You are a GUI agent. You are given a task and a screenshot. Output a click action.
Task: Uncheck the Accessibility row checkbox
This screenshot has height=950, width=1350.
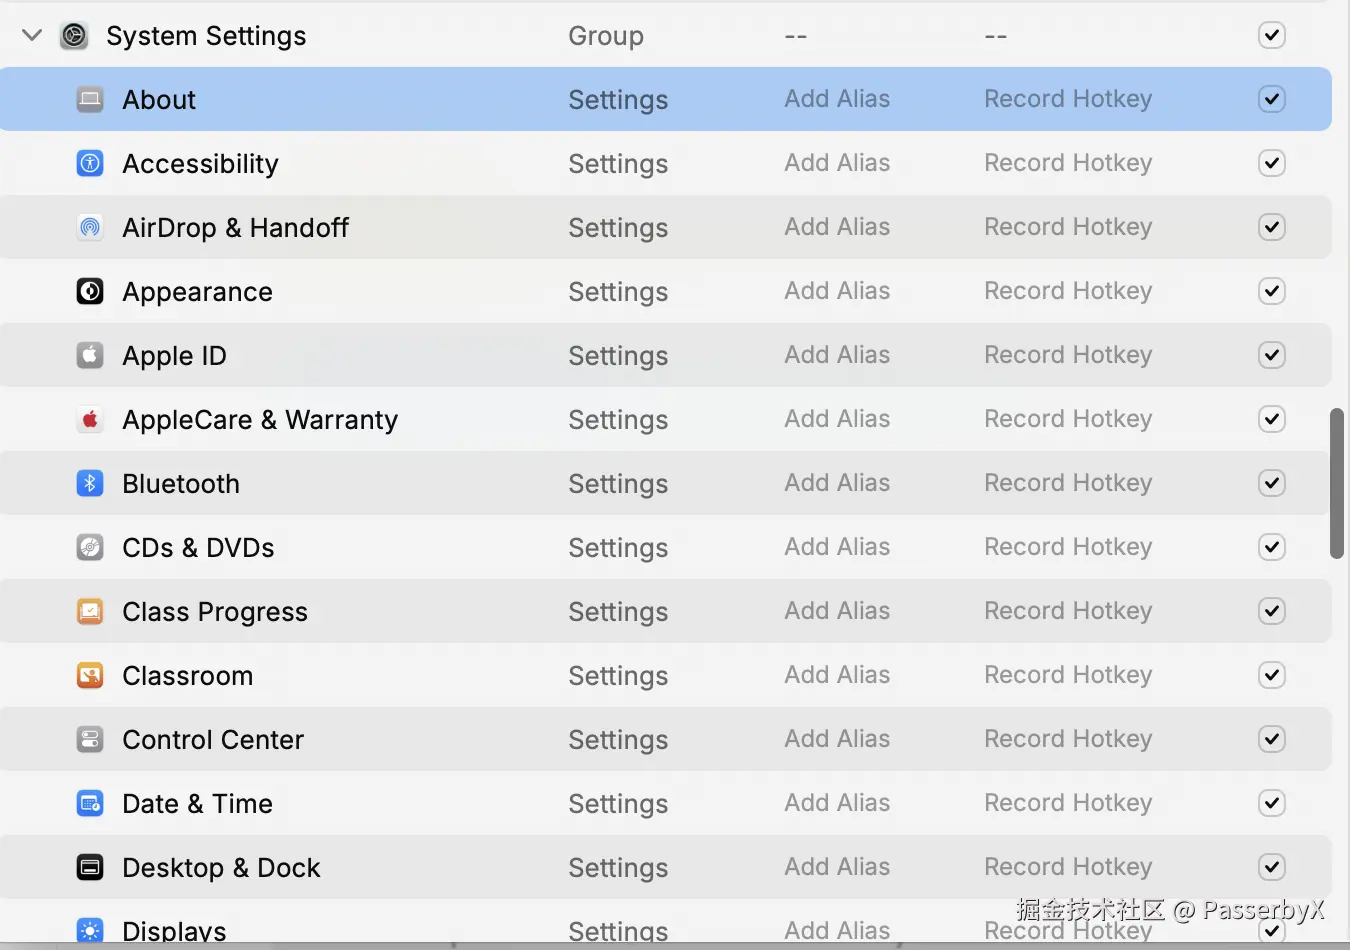1271,163
